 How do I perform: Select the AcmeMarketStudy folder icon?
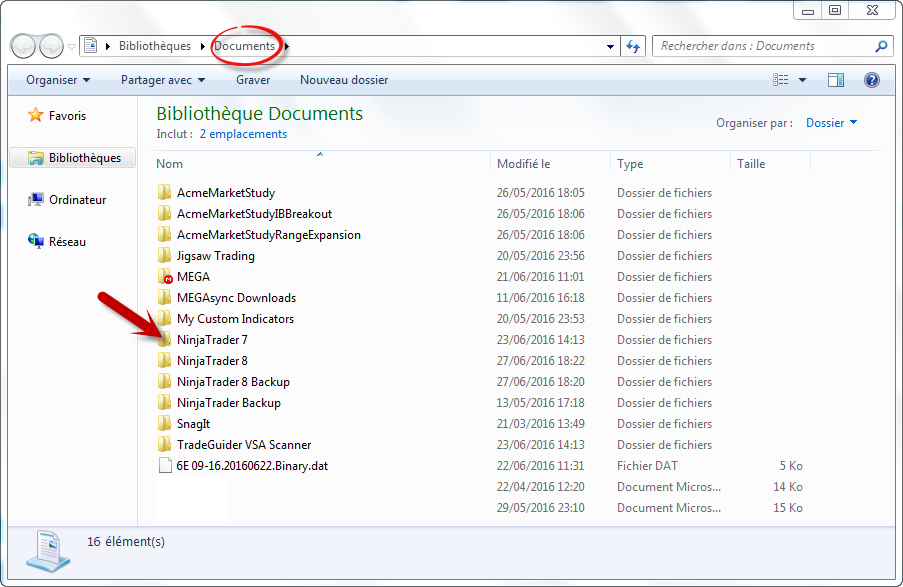[165, 192]
